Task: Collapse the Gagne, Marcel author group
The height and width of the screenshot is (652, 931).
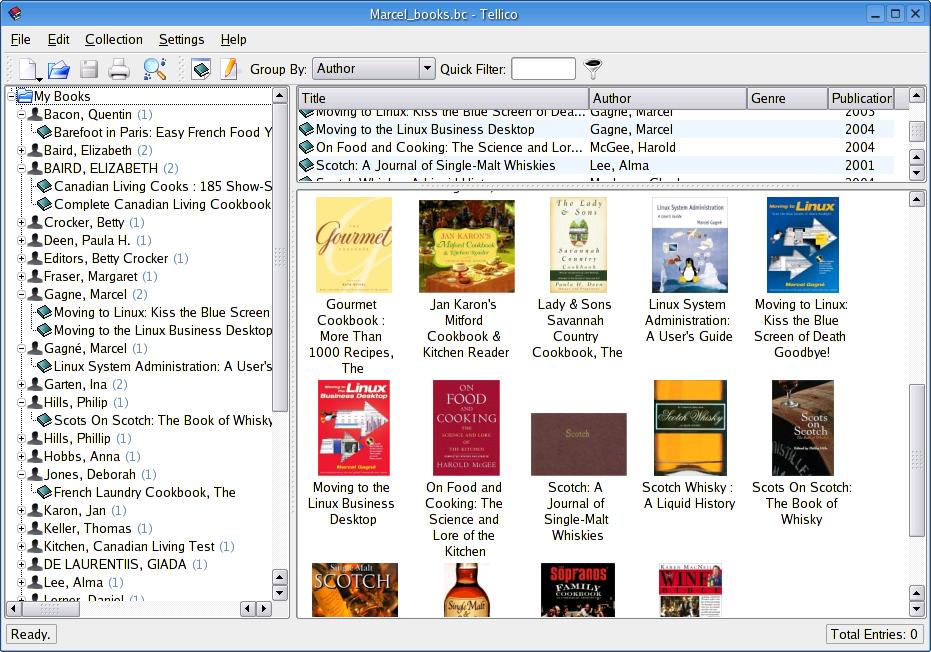Action: tap(21, 295)
